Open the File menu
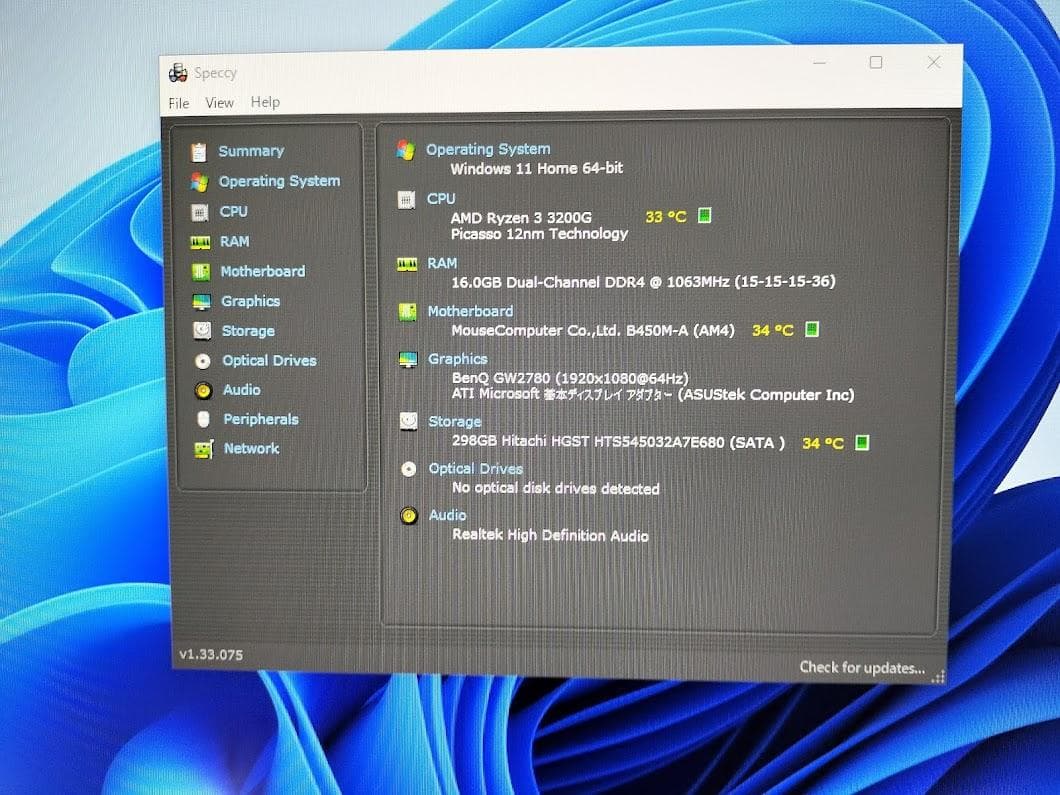 tap(178, 102)
